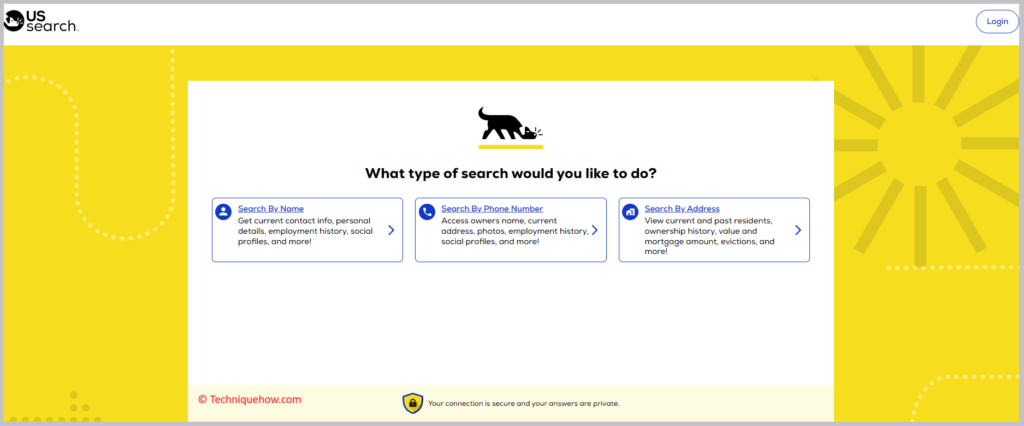Image resolution: width=1024 pixels, height=426 pixels.
Task: Open the Search By Phone Number link
Action: pos(492,209)
